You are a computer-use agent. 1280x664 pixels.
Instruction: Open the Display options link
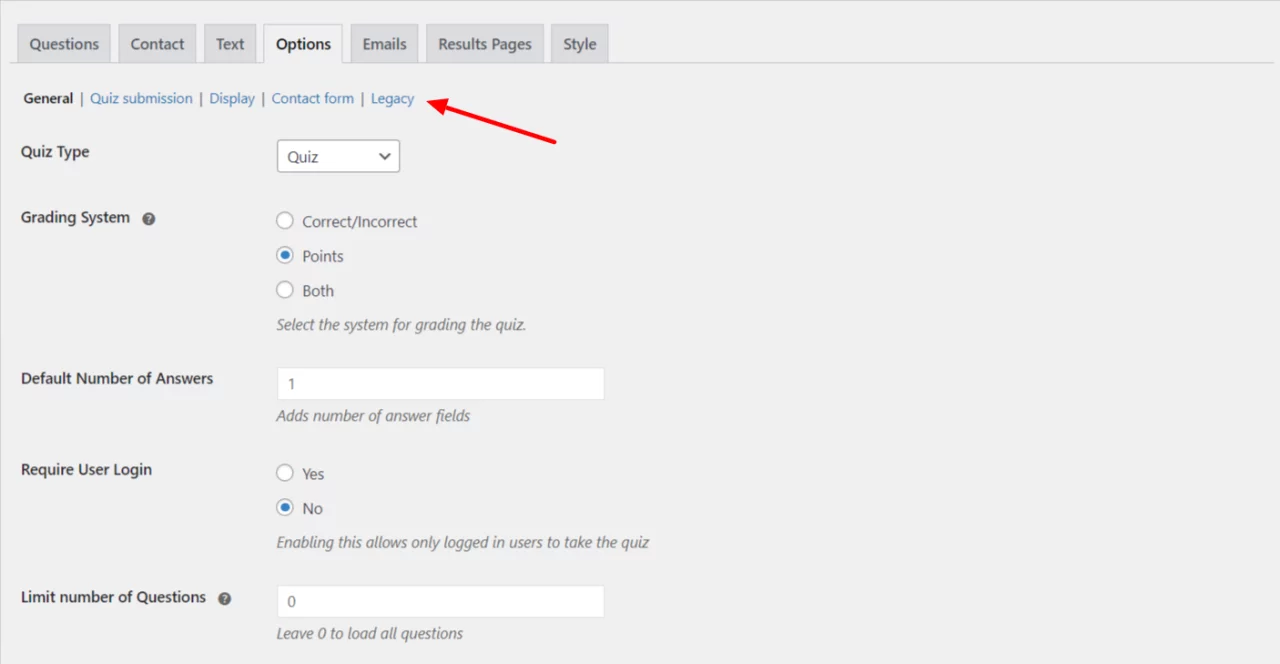(232, 98)
